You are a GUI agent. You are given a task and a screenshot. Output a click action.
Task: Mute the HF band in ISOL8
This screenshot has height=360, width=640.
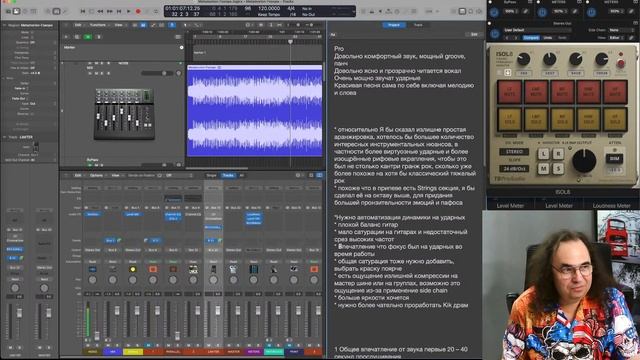click(615, 91)
